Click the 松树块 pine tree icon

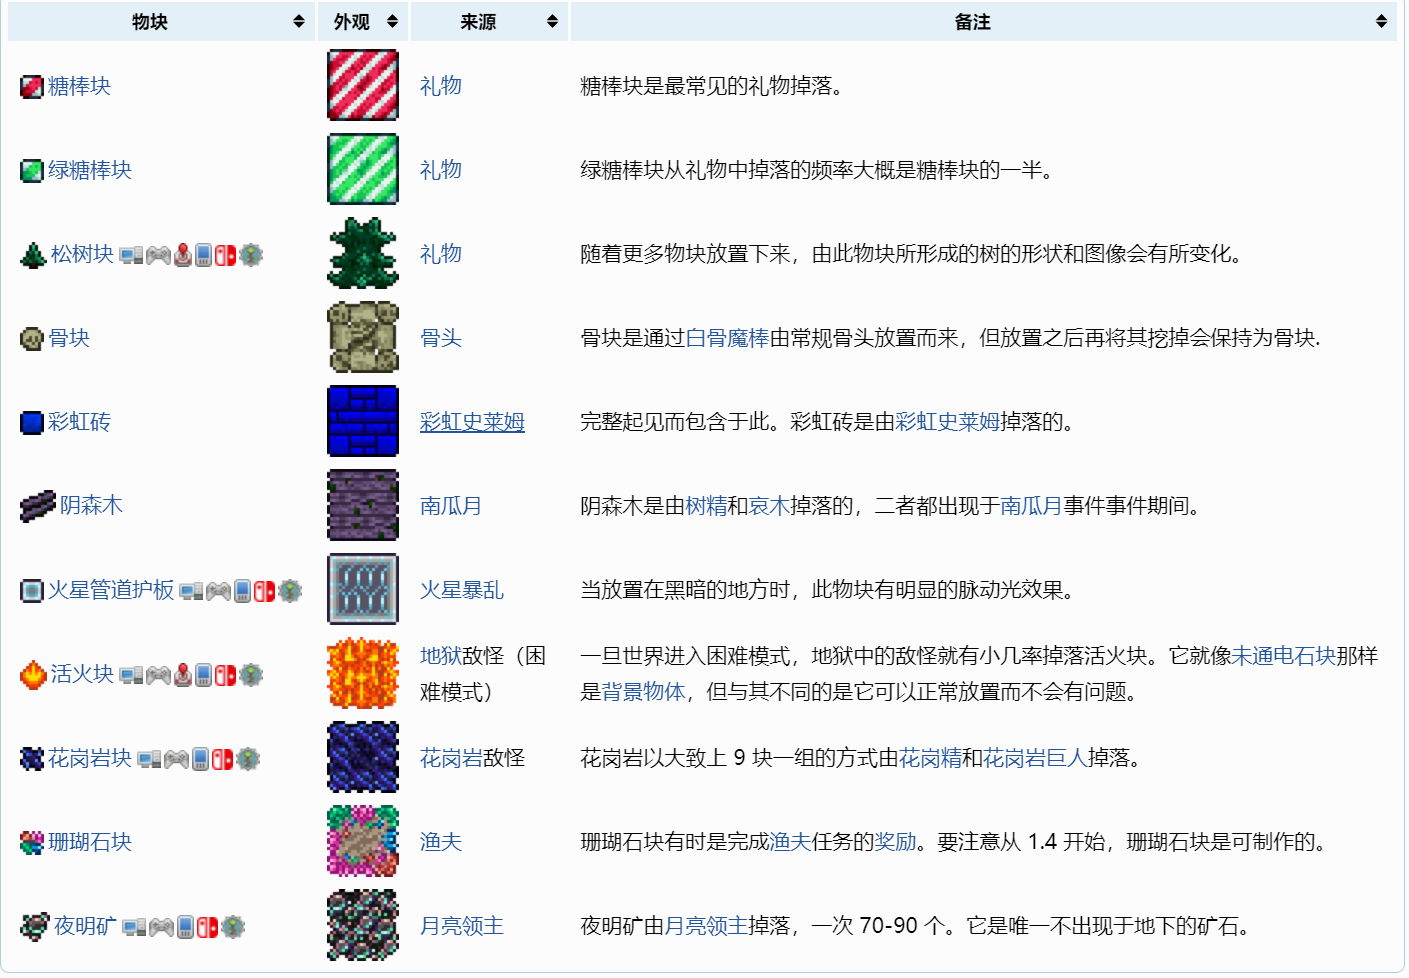coord(33,255)
